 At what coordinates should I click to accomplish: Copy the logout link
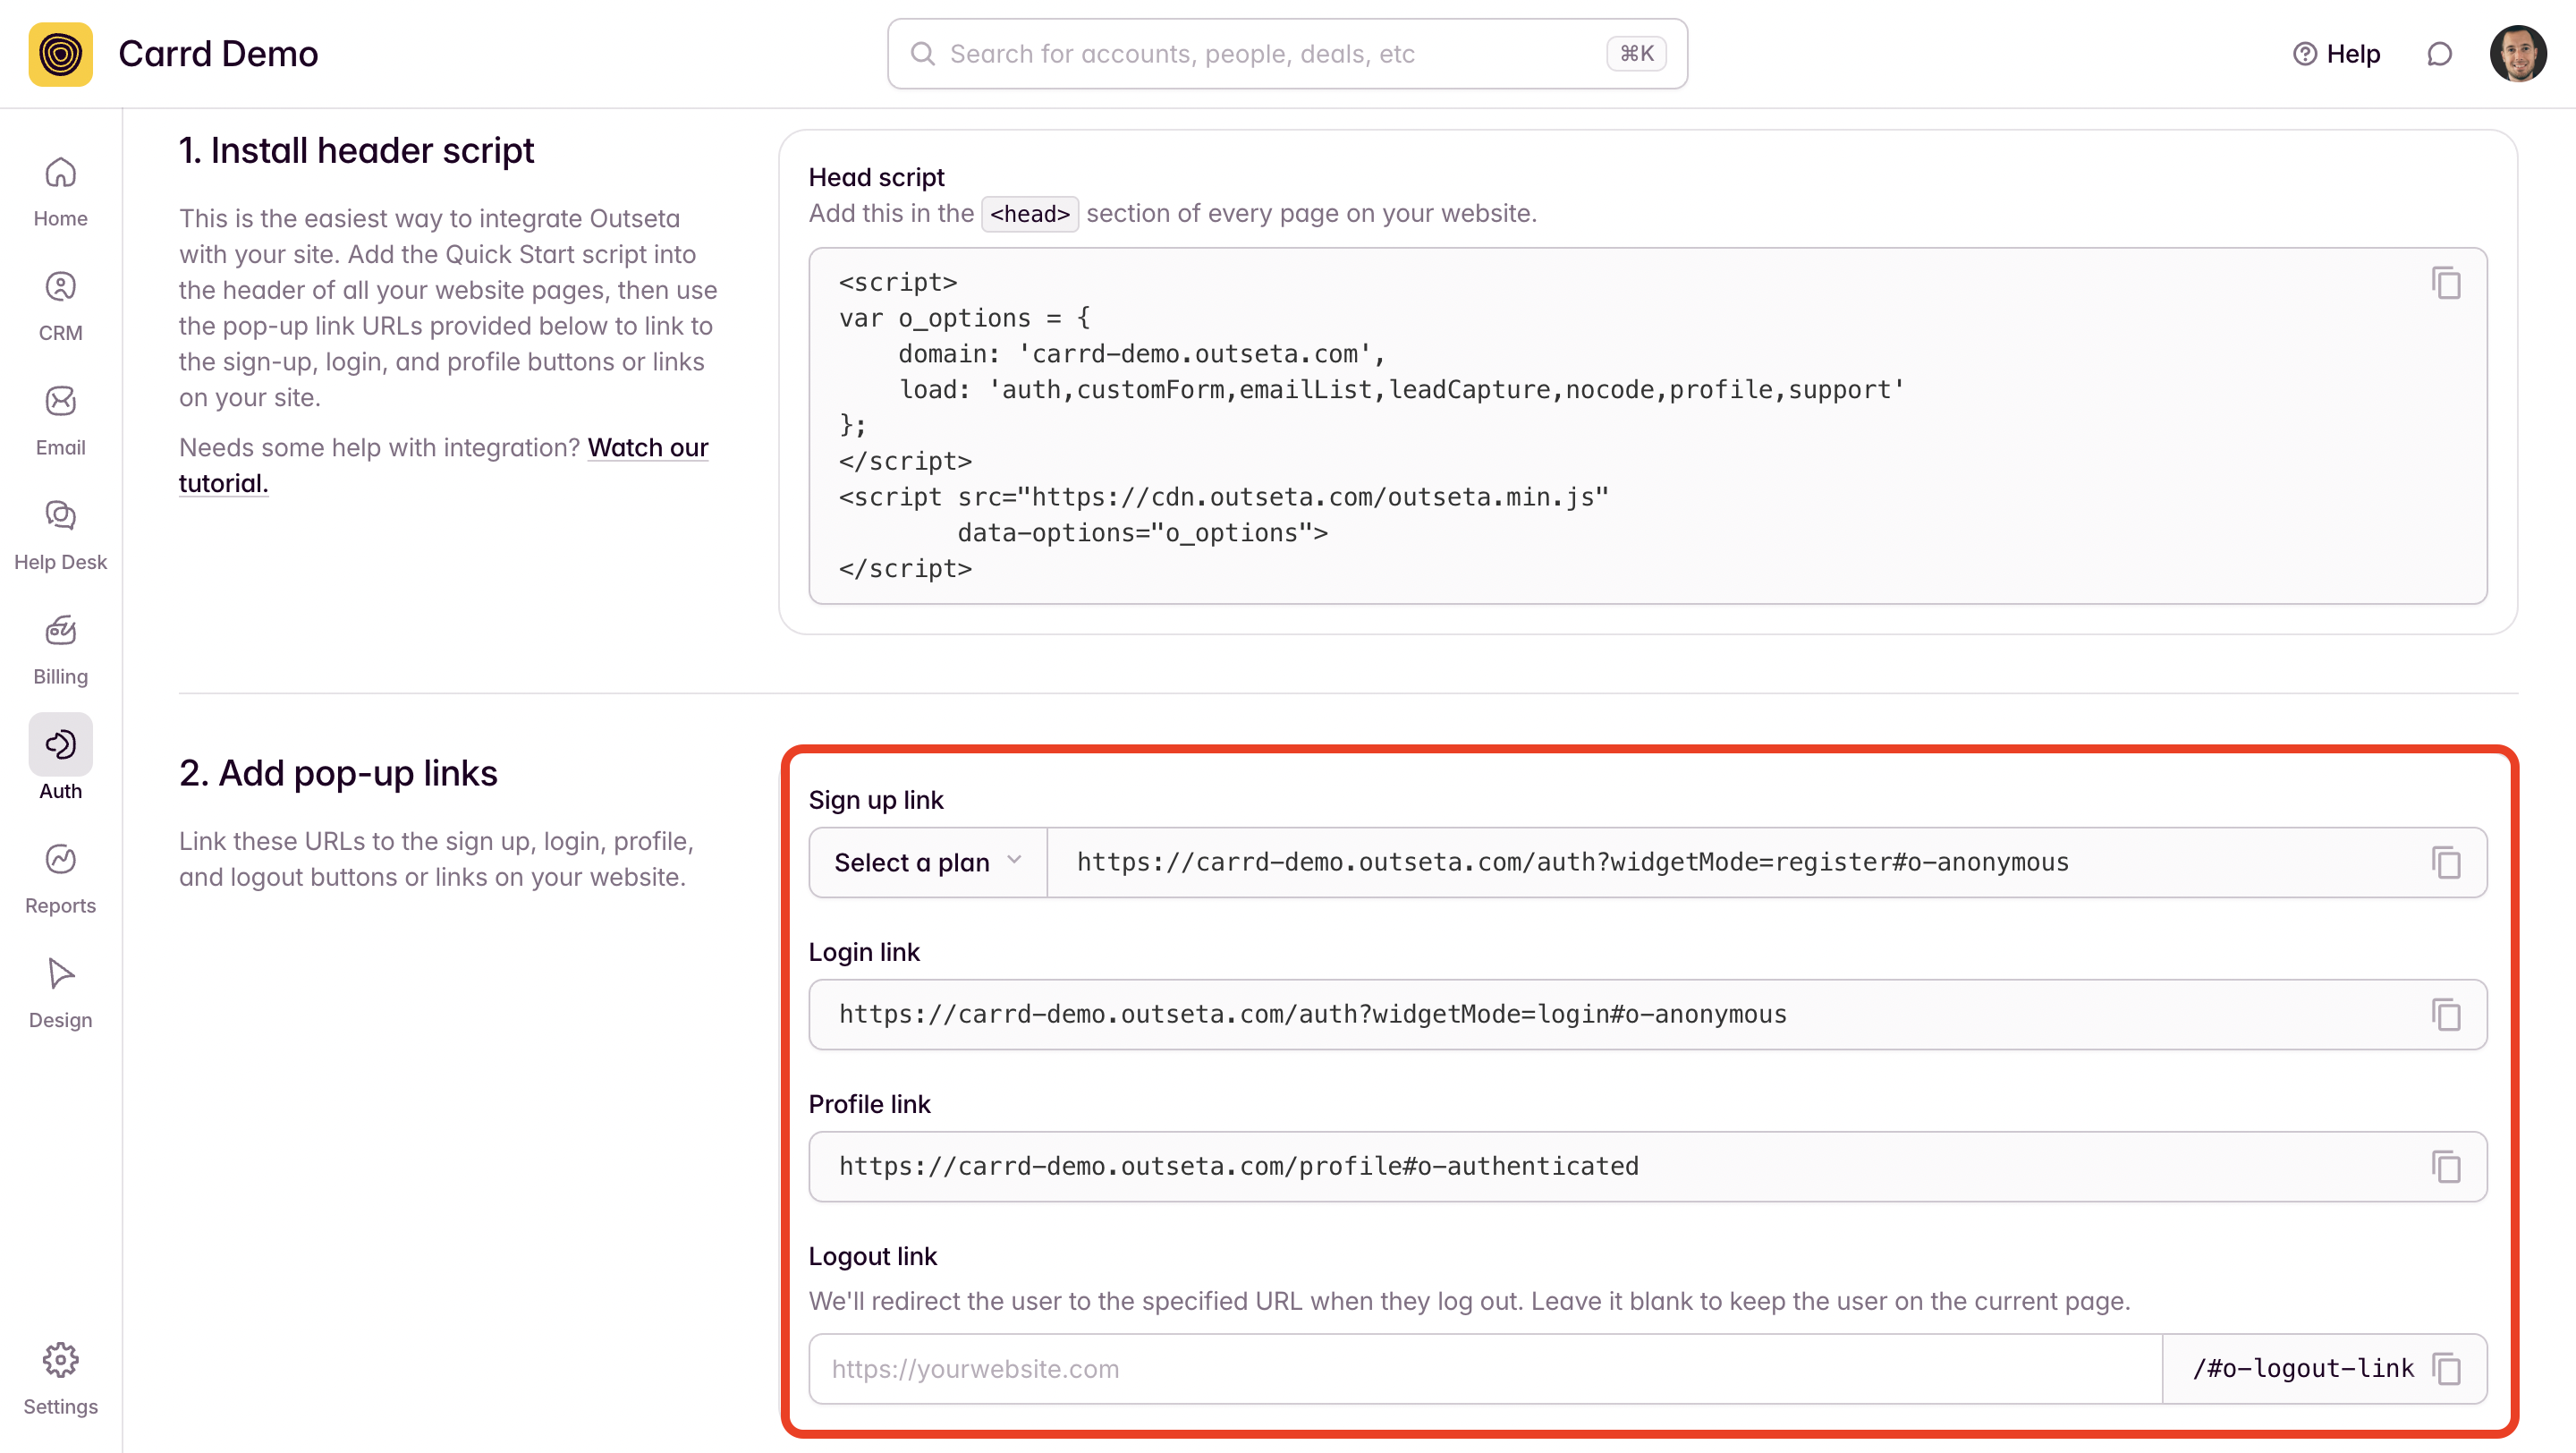click(2446, 1368)
